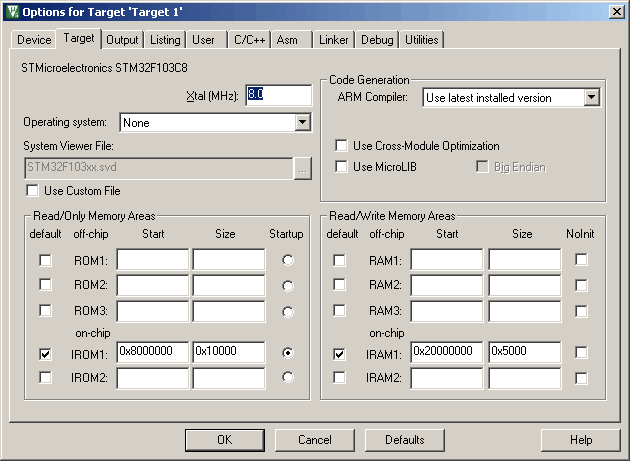This screenshot has height=461, width=630.
Task: Click the Defaults button
Action: coord(404,440)
